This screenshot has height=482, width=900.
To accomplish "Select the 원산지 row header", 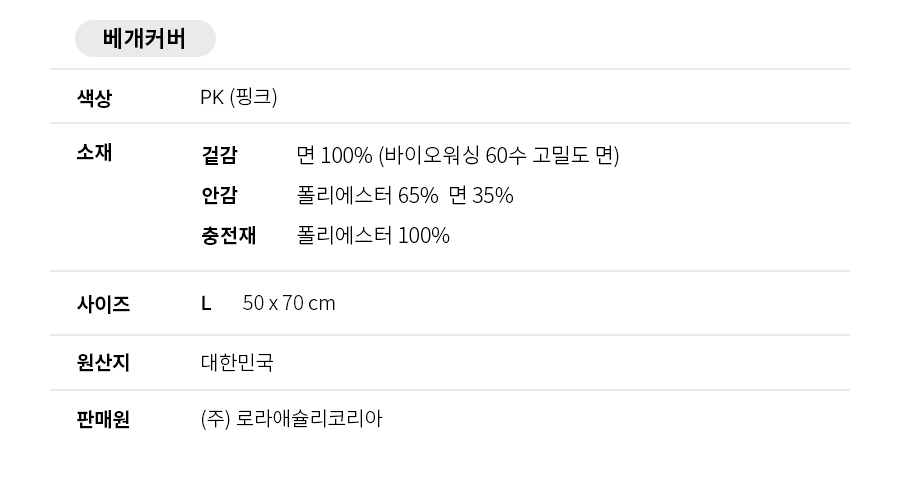I will pos(103,363).
